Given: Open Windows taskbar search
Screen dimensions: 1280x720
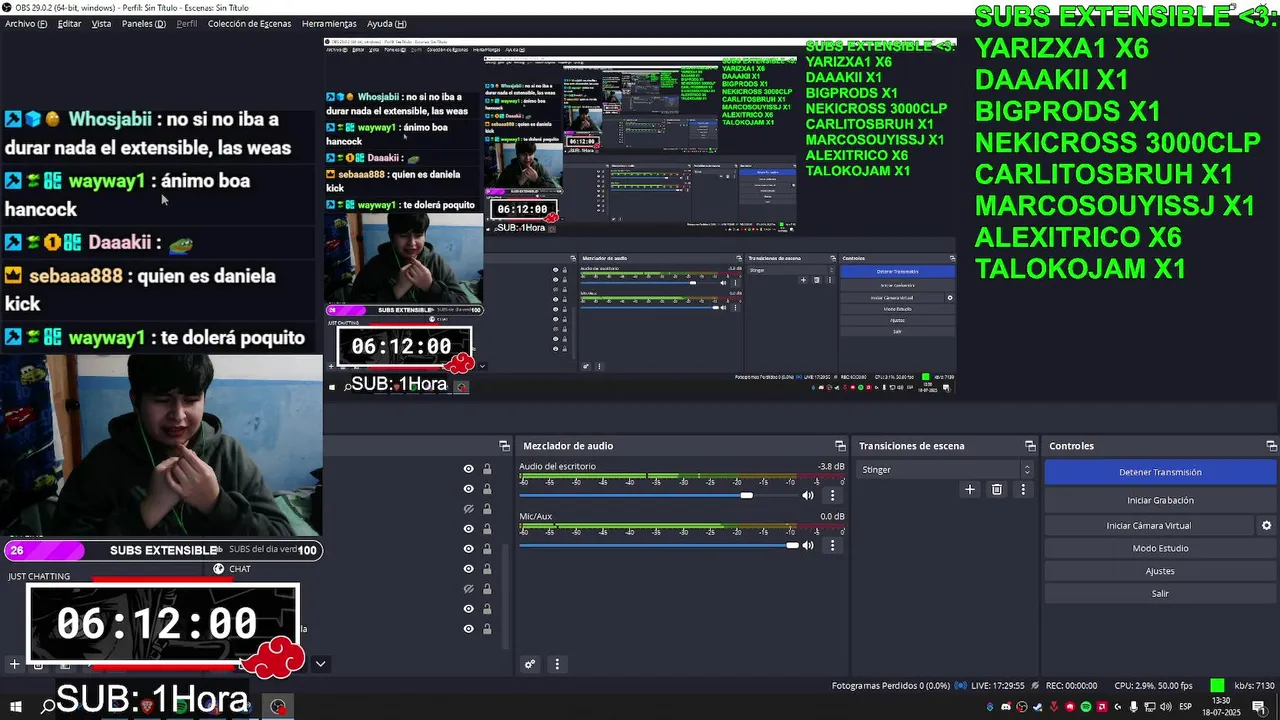Looking at the screenshot, I should click(x=47, y=706).
